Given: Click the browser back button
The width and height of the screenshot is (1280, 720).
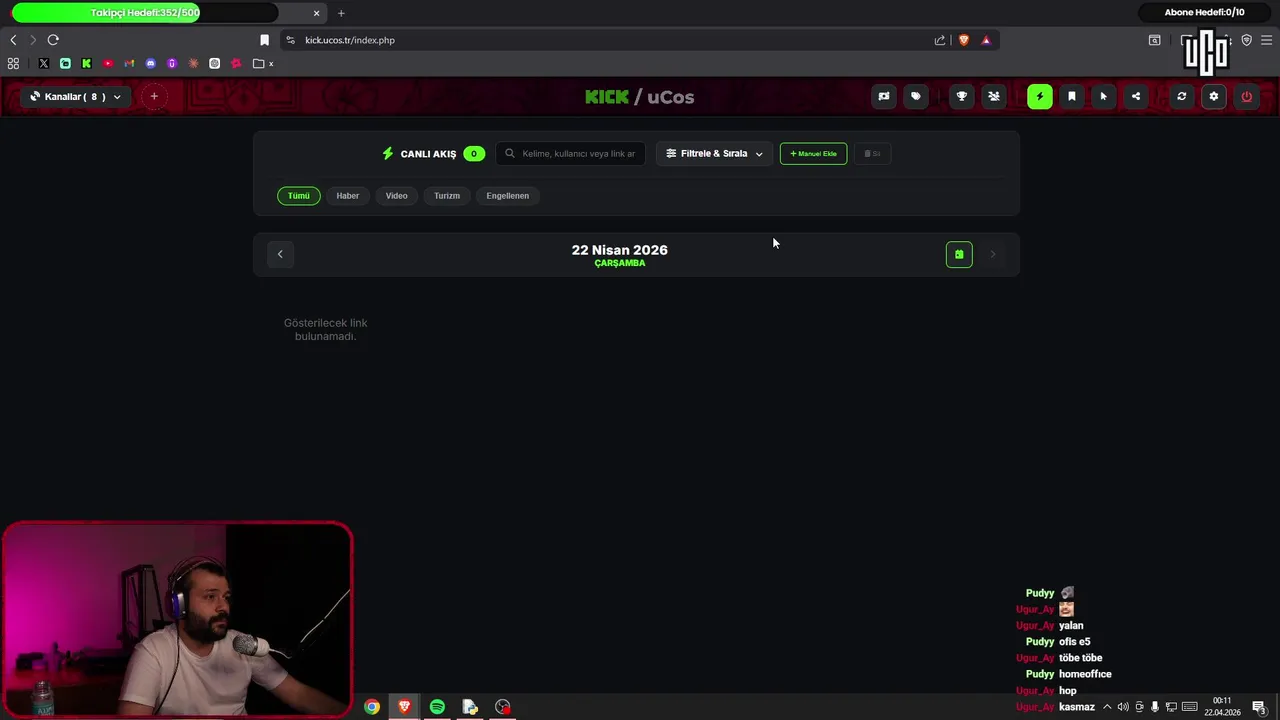Looking at the screenshot, I should [13, 40].
